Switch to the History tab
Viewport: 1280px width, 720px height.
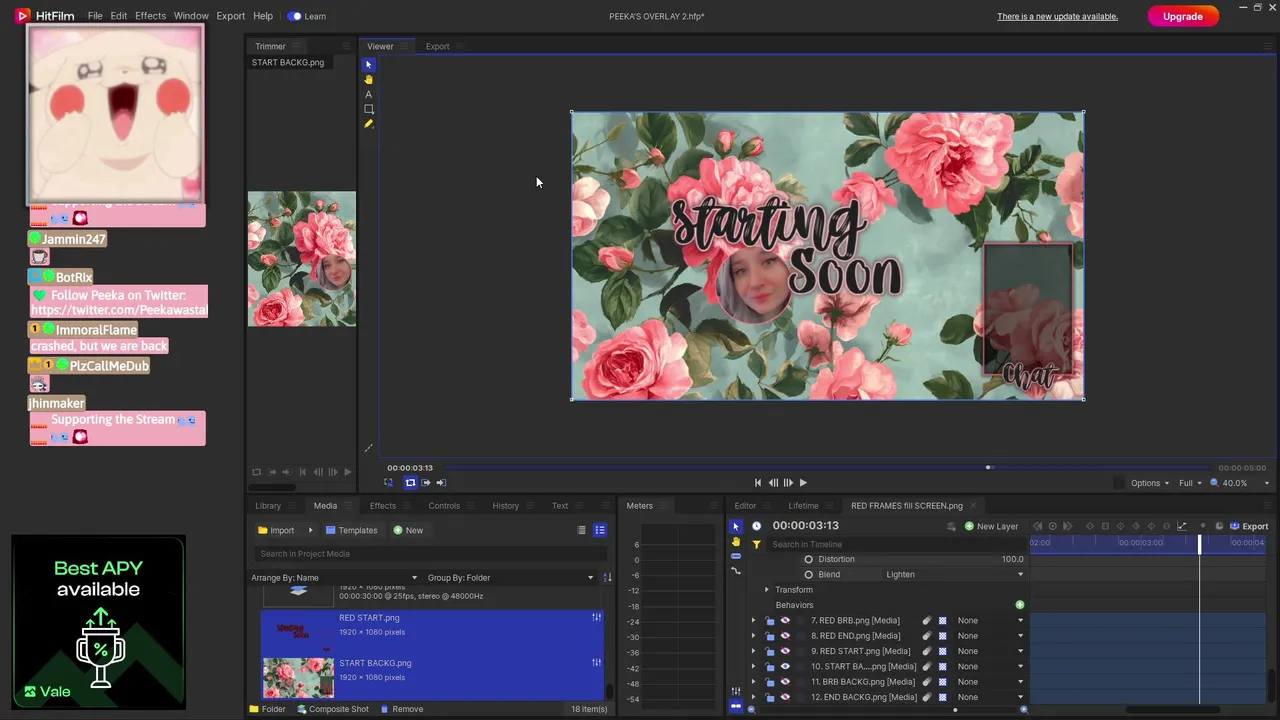pos(505,506)
